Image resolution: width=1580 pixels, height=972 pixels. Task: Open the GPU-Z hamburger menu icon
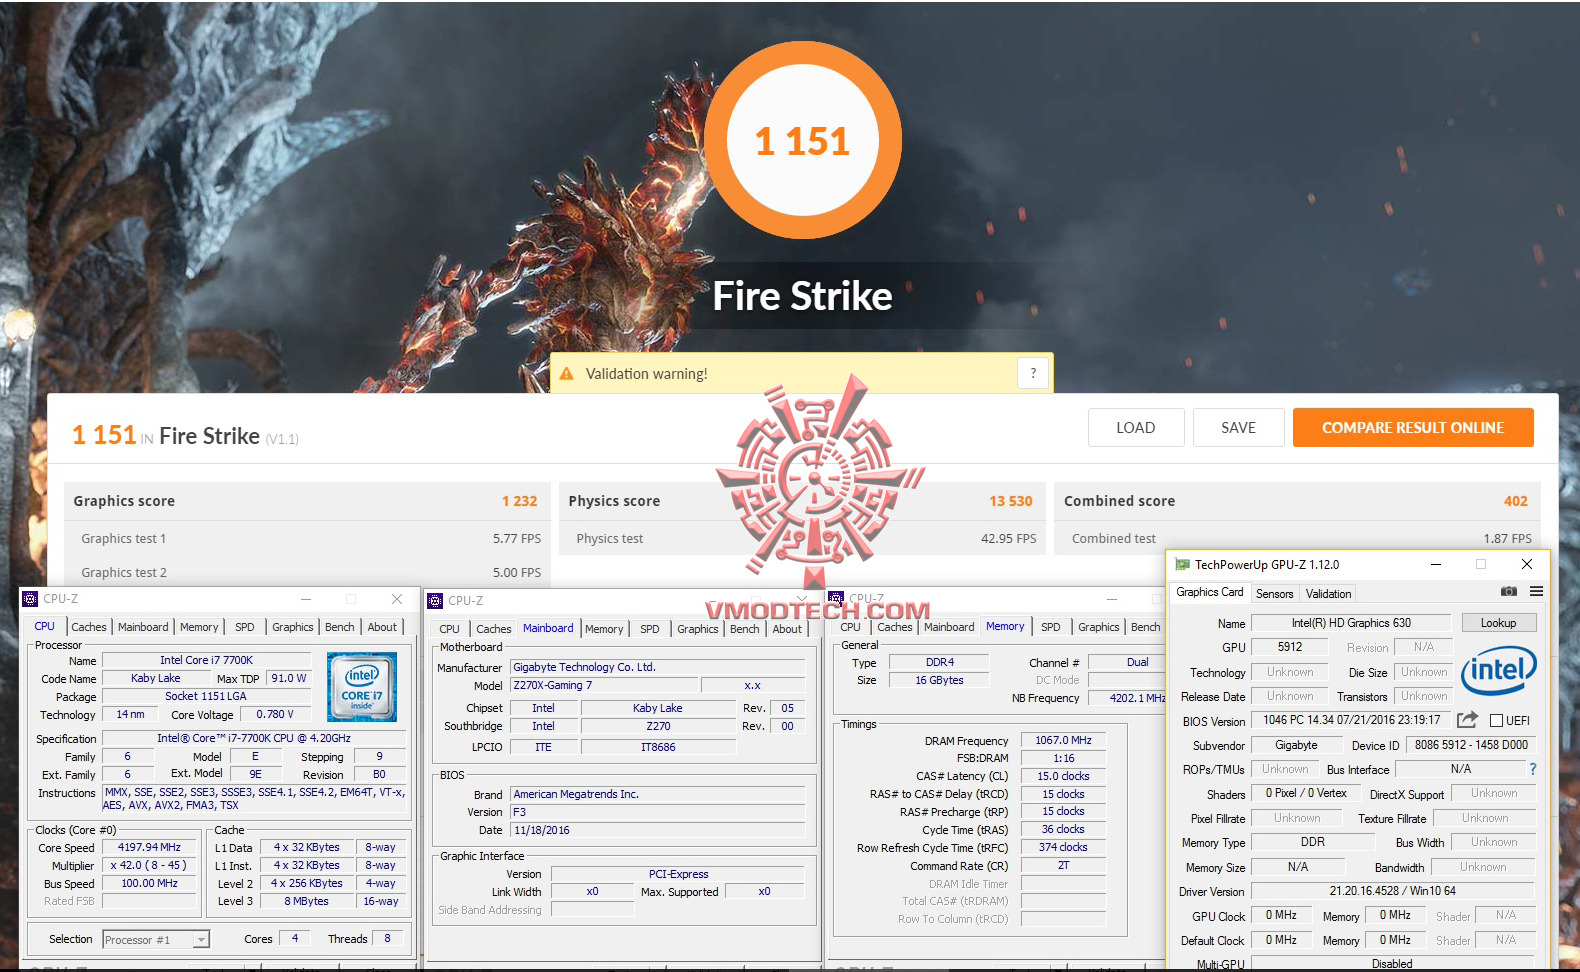[x=1536, y=591]
